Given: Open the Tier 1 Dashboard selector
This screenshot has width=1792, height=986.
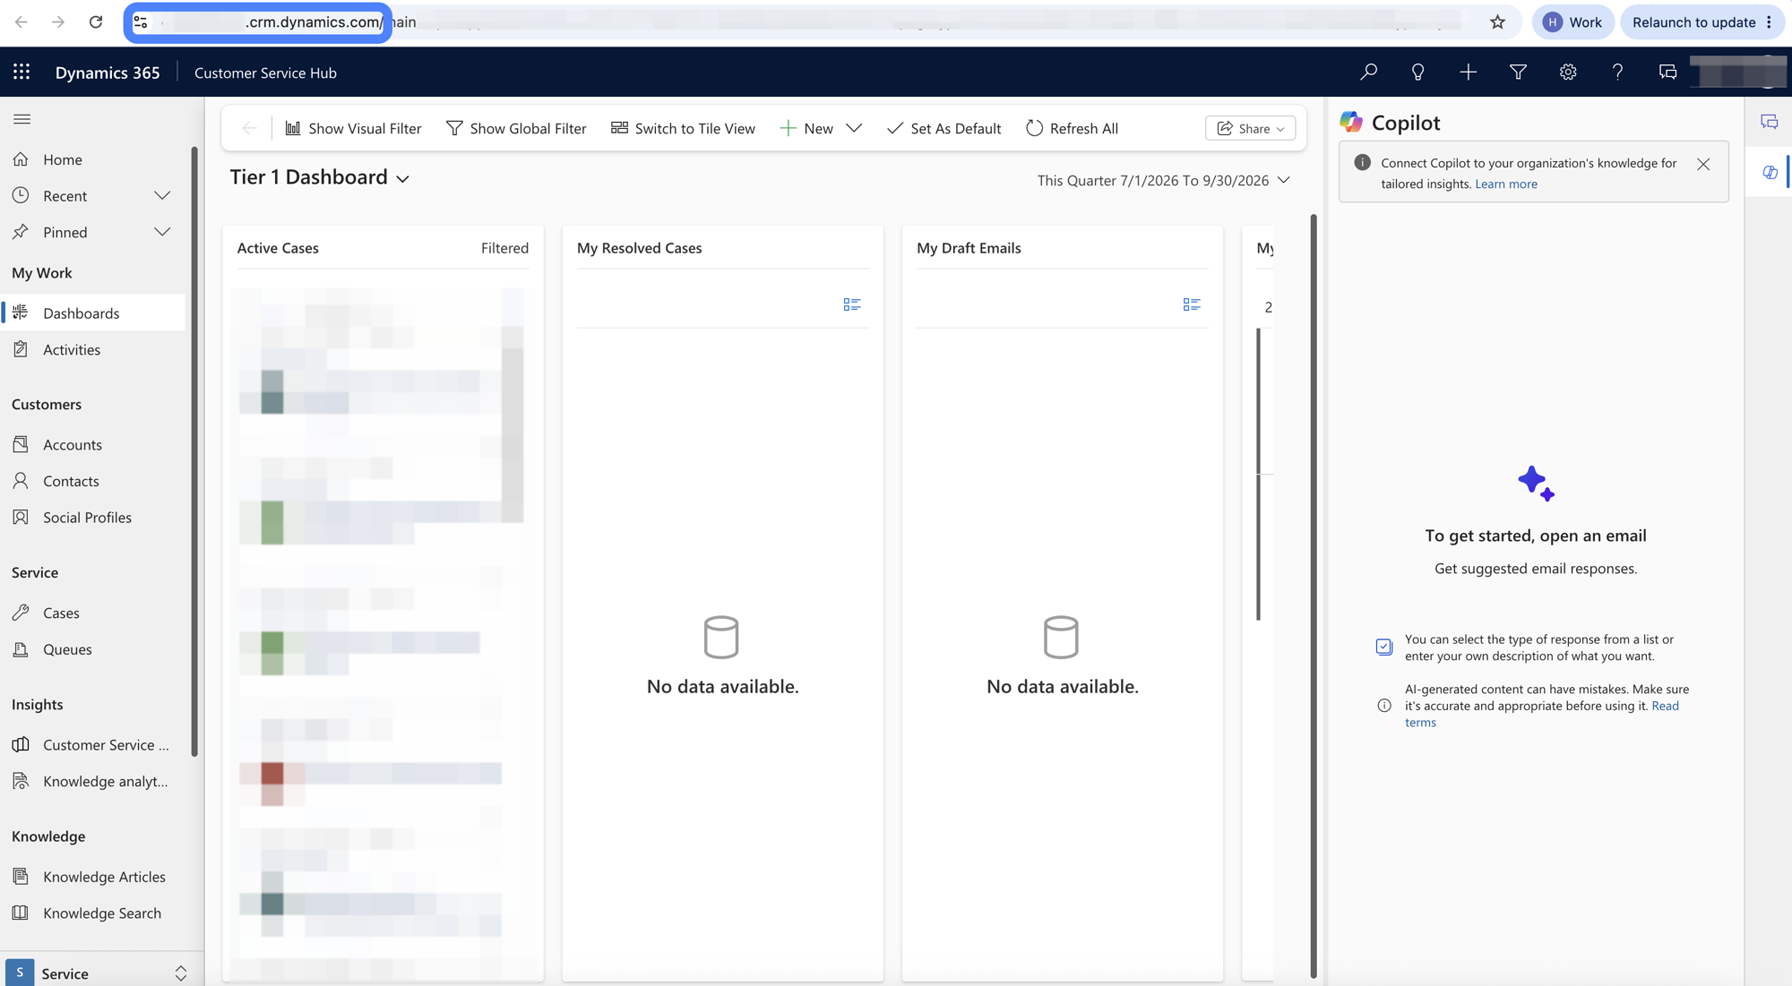Looking at the screenshot, I should (320, 177).
